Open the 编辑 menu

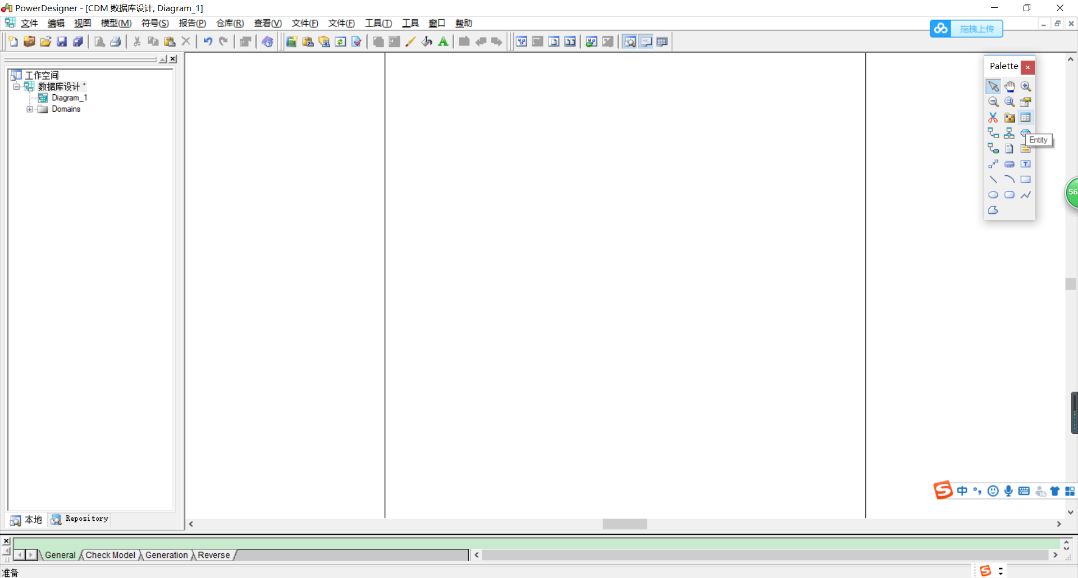click(x=56, y=23)
